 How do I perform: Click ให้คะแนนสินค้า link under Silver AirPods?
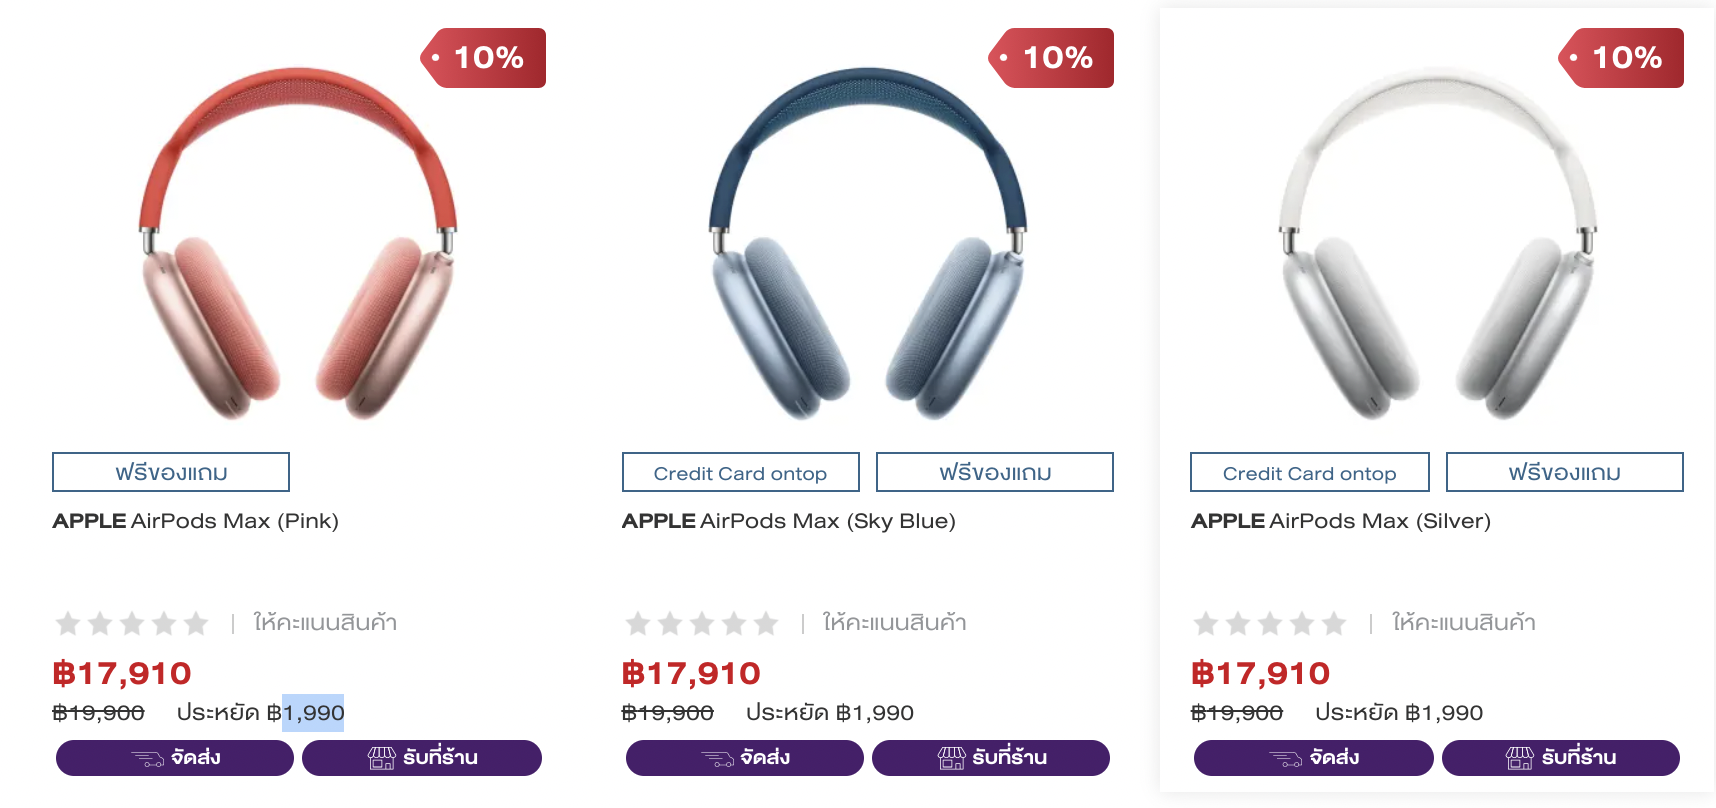[1463, 623]
